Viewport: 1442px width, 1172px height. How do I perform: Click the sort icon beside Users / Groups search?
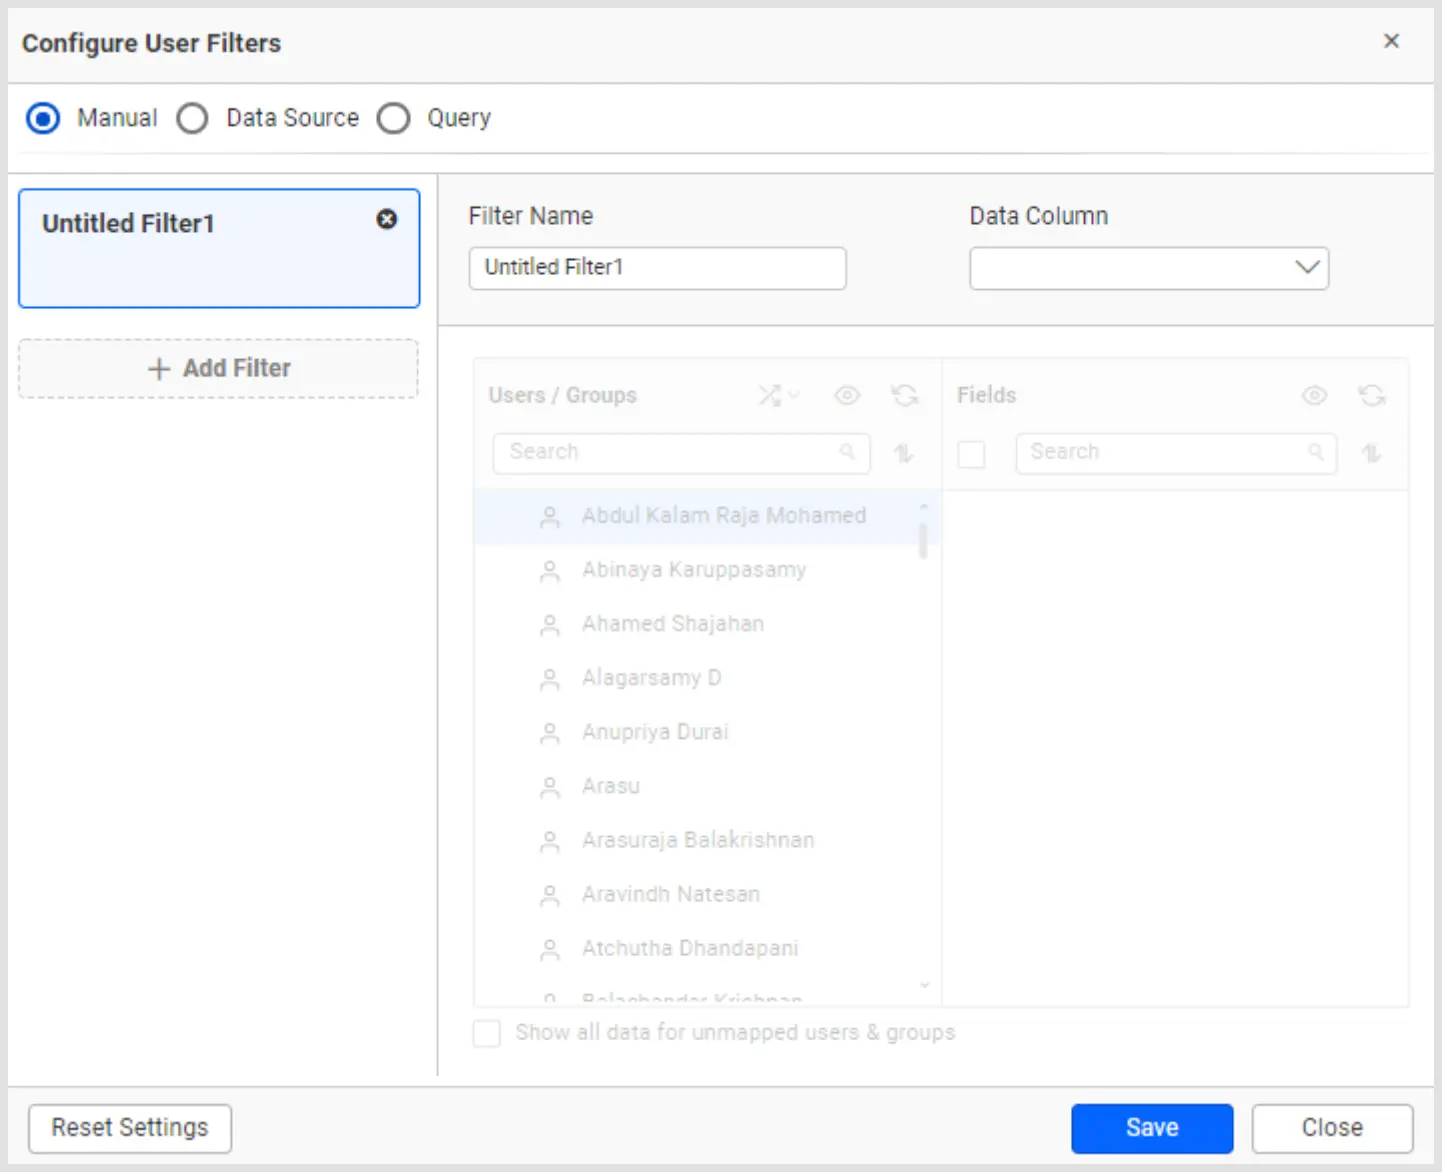pos(903,453)
